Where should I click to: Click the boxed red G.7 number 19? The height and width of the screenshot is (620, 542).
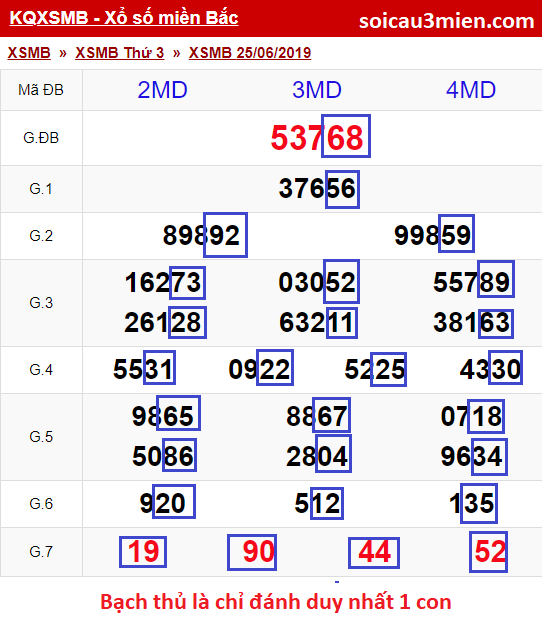(143, 552)
